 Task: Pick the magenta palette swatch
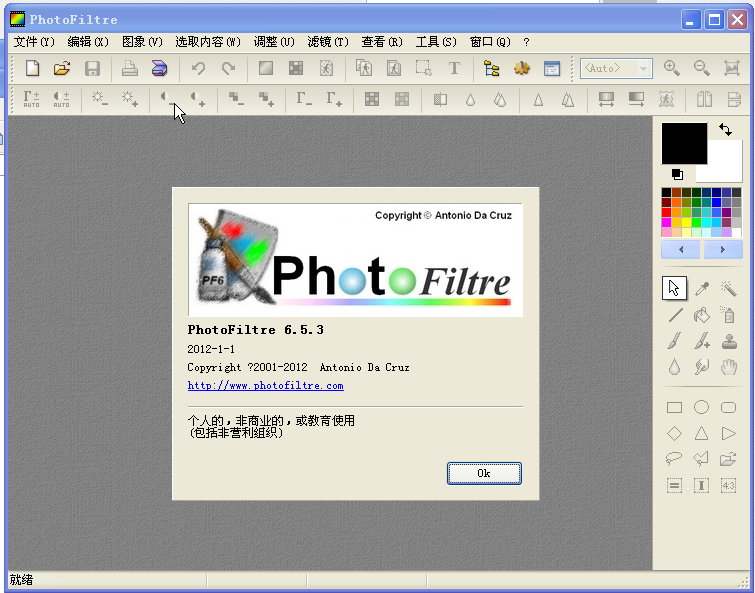click(x=666, y=222)
